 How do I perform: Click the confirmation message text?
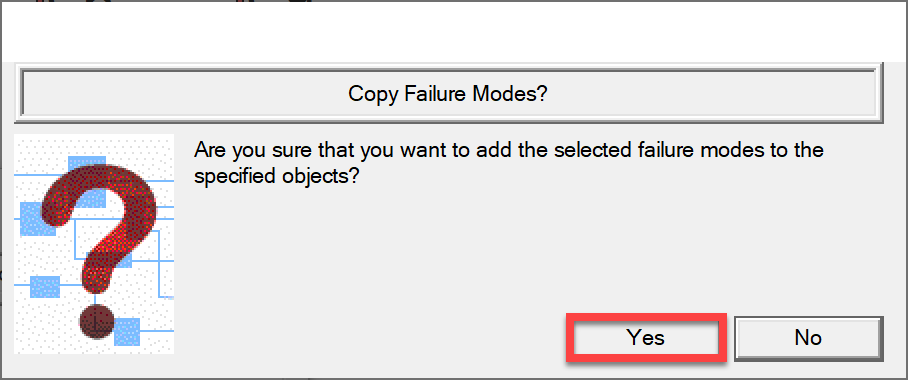508,162
